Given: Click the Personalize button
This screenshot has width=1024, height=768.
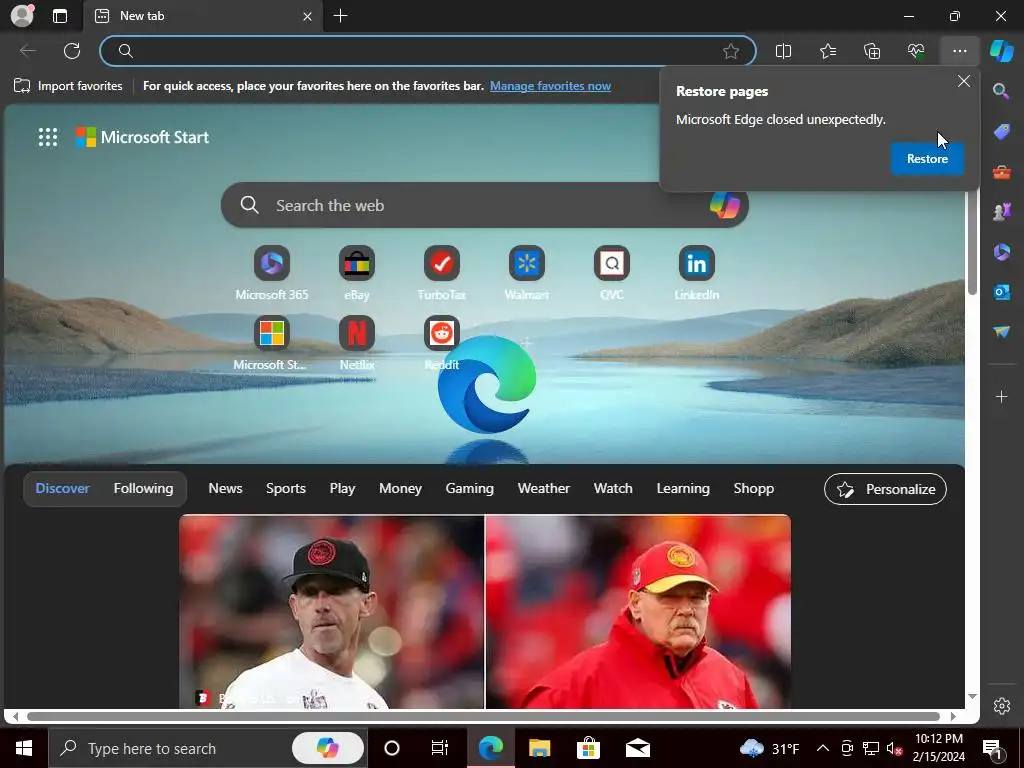Looking at the screenshot, I should pos(885,489).
